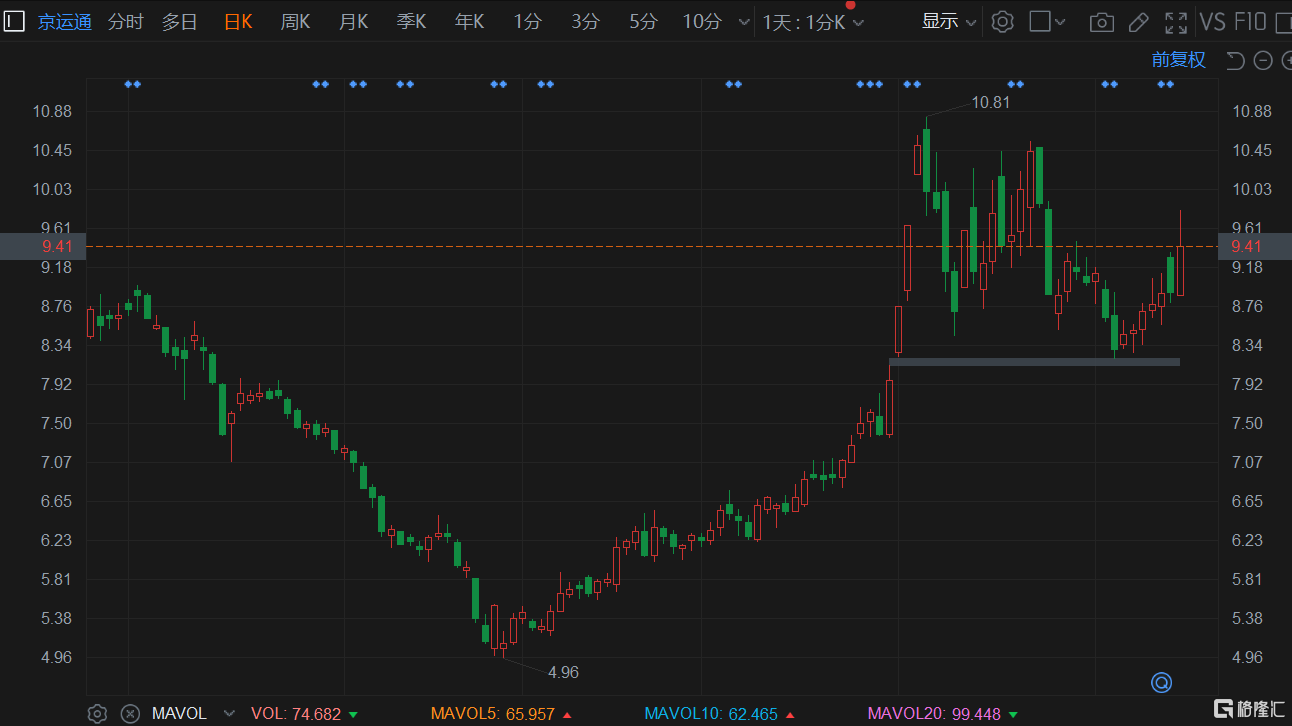The height and width of the screenshot is (726, 1292).
Task: Toggle the sidebar panel icon beside 京运通
Action: tap(14, 21)
